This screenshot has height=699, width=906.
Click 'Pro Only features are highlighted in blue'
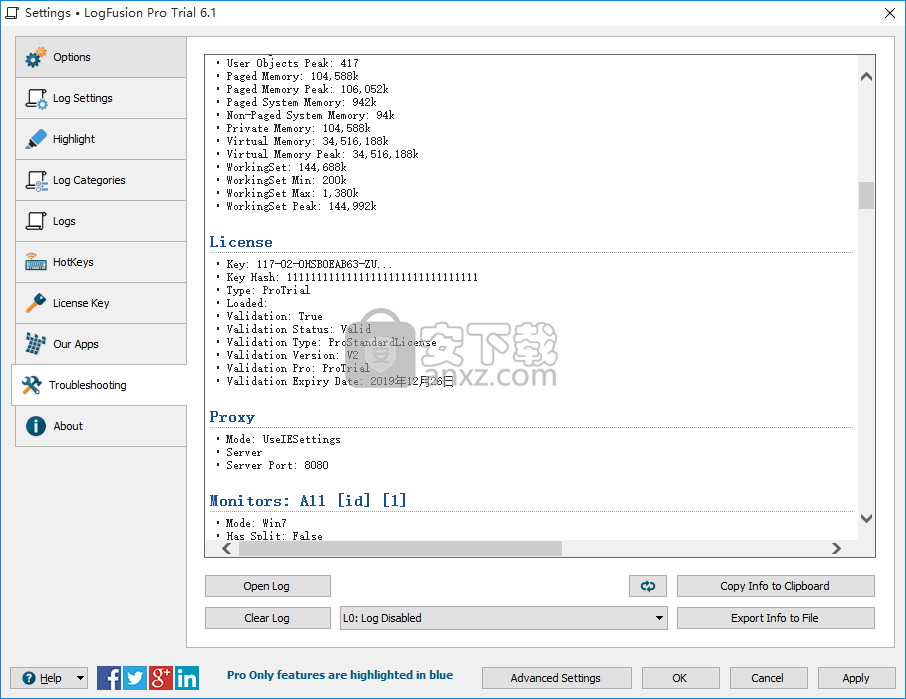coord(340,675)
